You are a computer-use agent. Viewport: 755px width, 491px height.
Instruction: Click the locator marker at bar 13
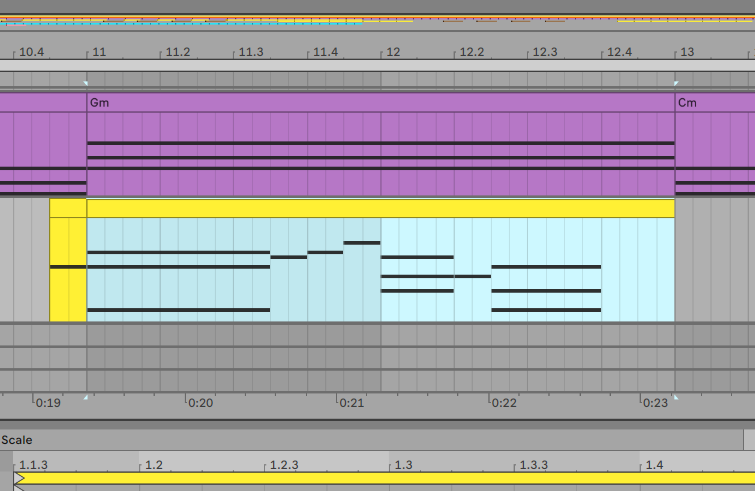676,82
